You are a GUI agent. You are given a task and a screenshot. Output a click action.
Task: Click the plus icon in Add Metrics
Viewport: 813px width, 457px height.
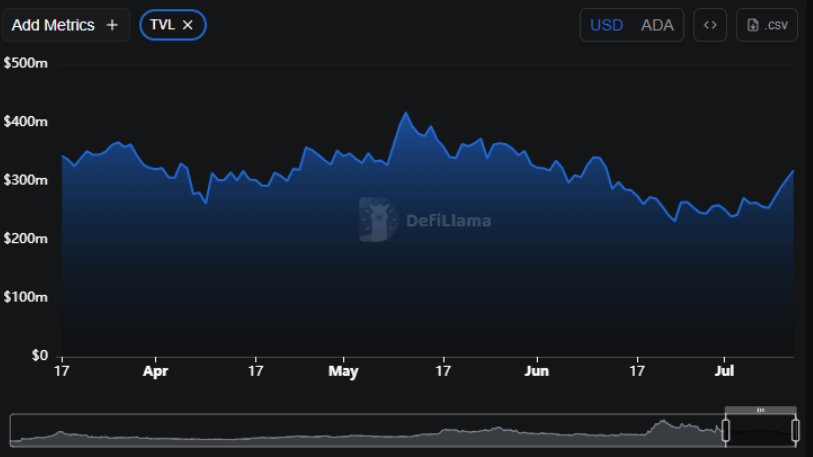[112, 25]
